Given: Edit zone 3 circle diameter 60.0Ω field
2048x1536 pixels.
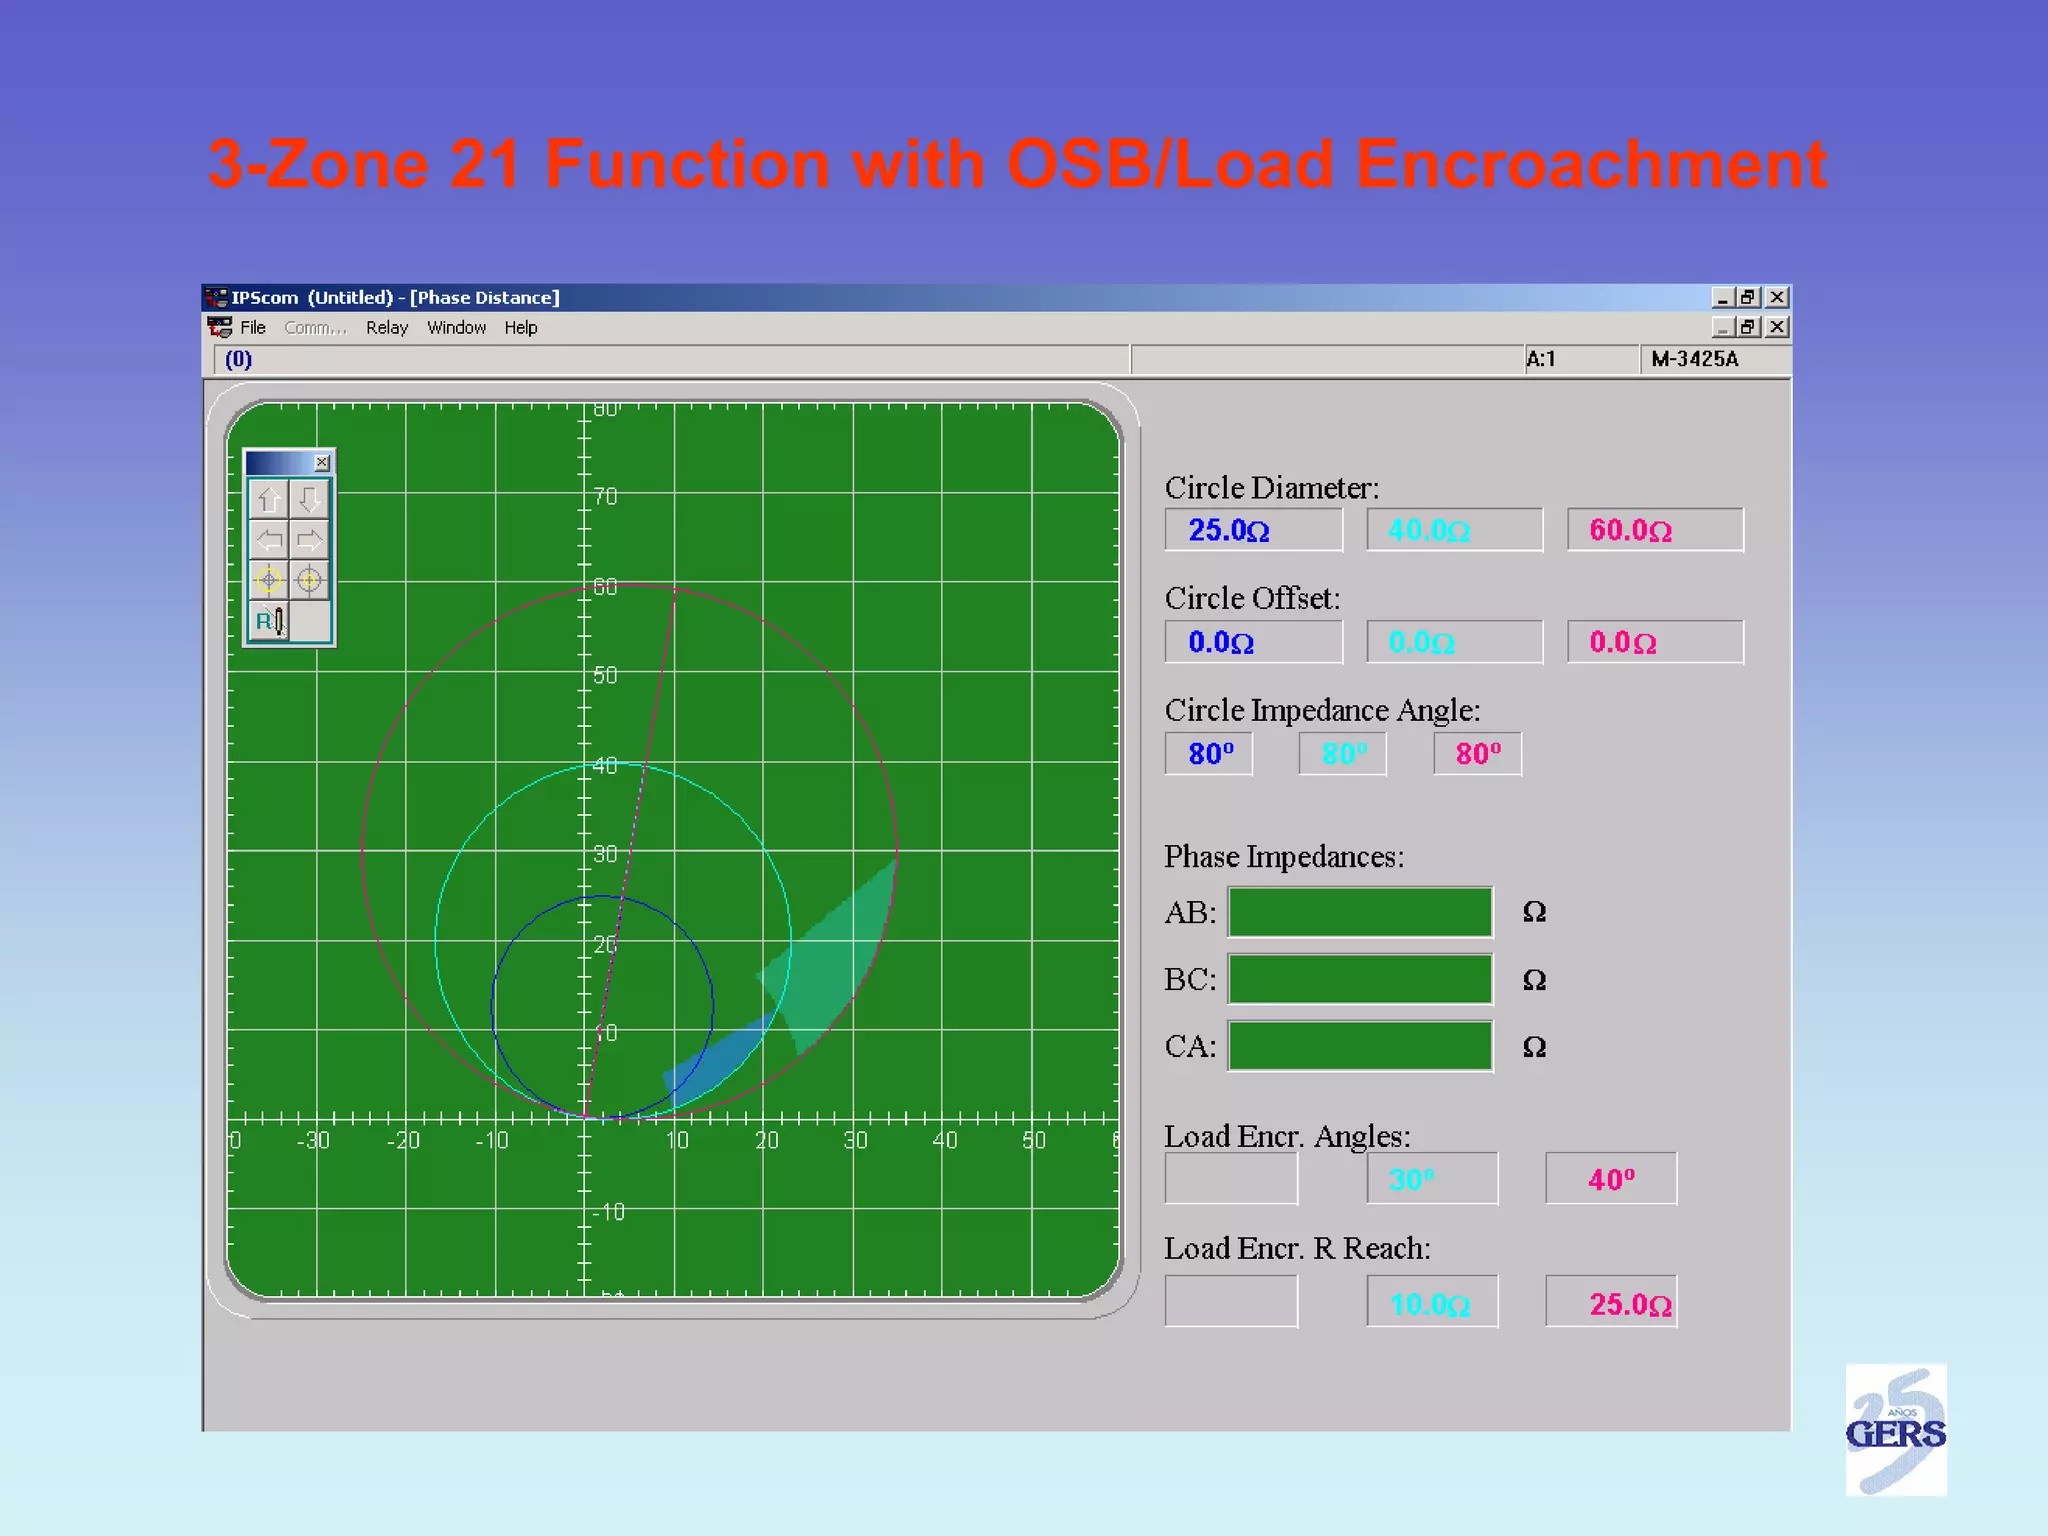Looking at the screenshot, I should (x=1655, y=530).
